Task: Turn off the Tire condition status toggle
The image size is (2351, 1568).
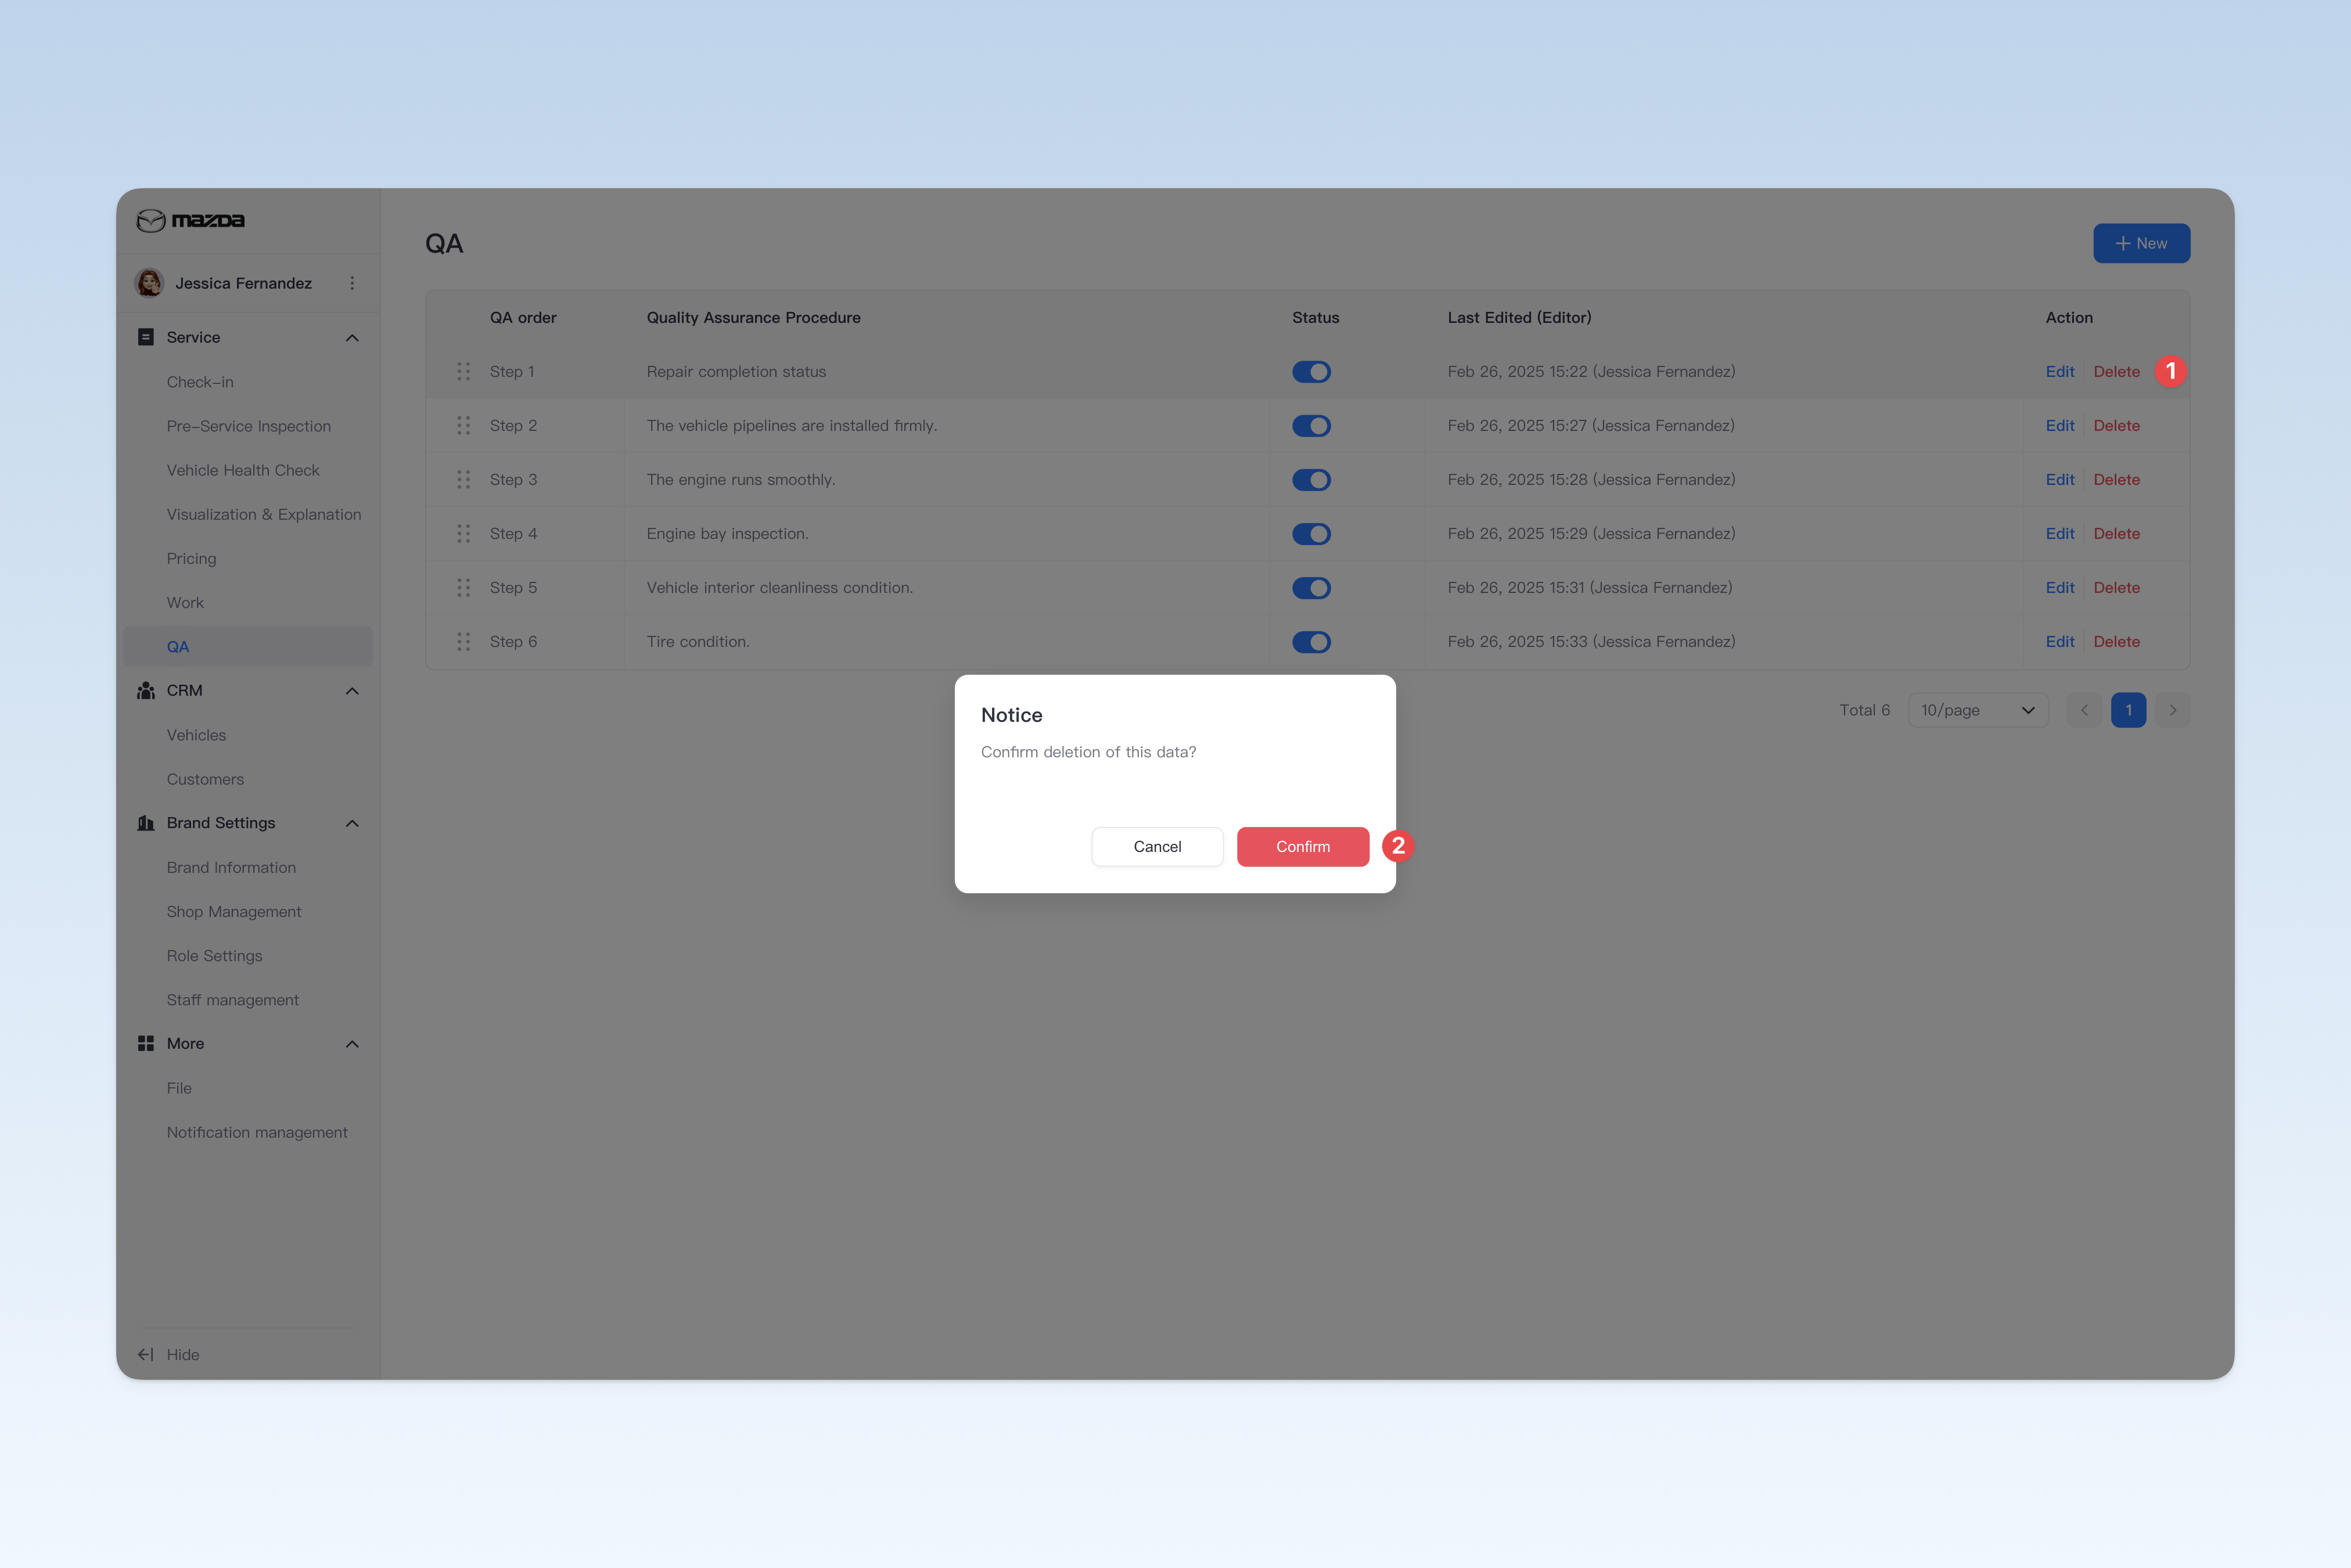Action: click(1311, 642)
